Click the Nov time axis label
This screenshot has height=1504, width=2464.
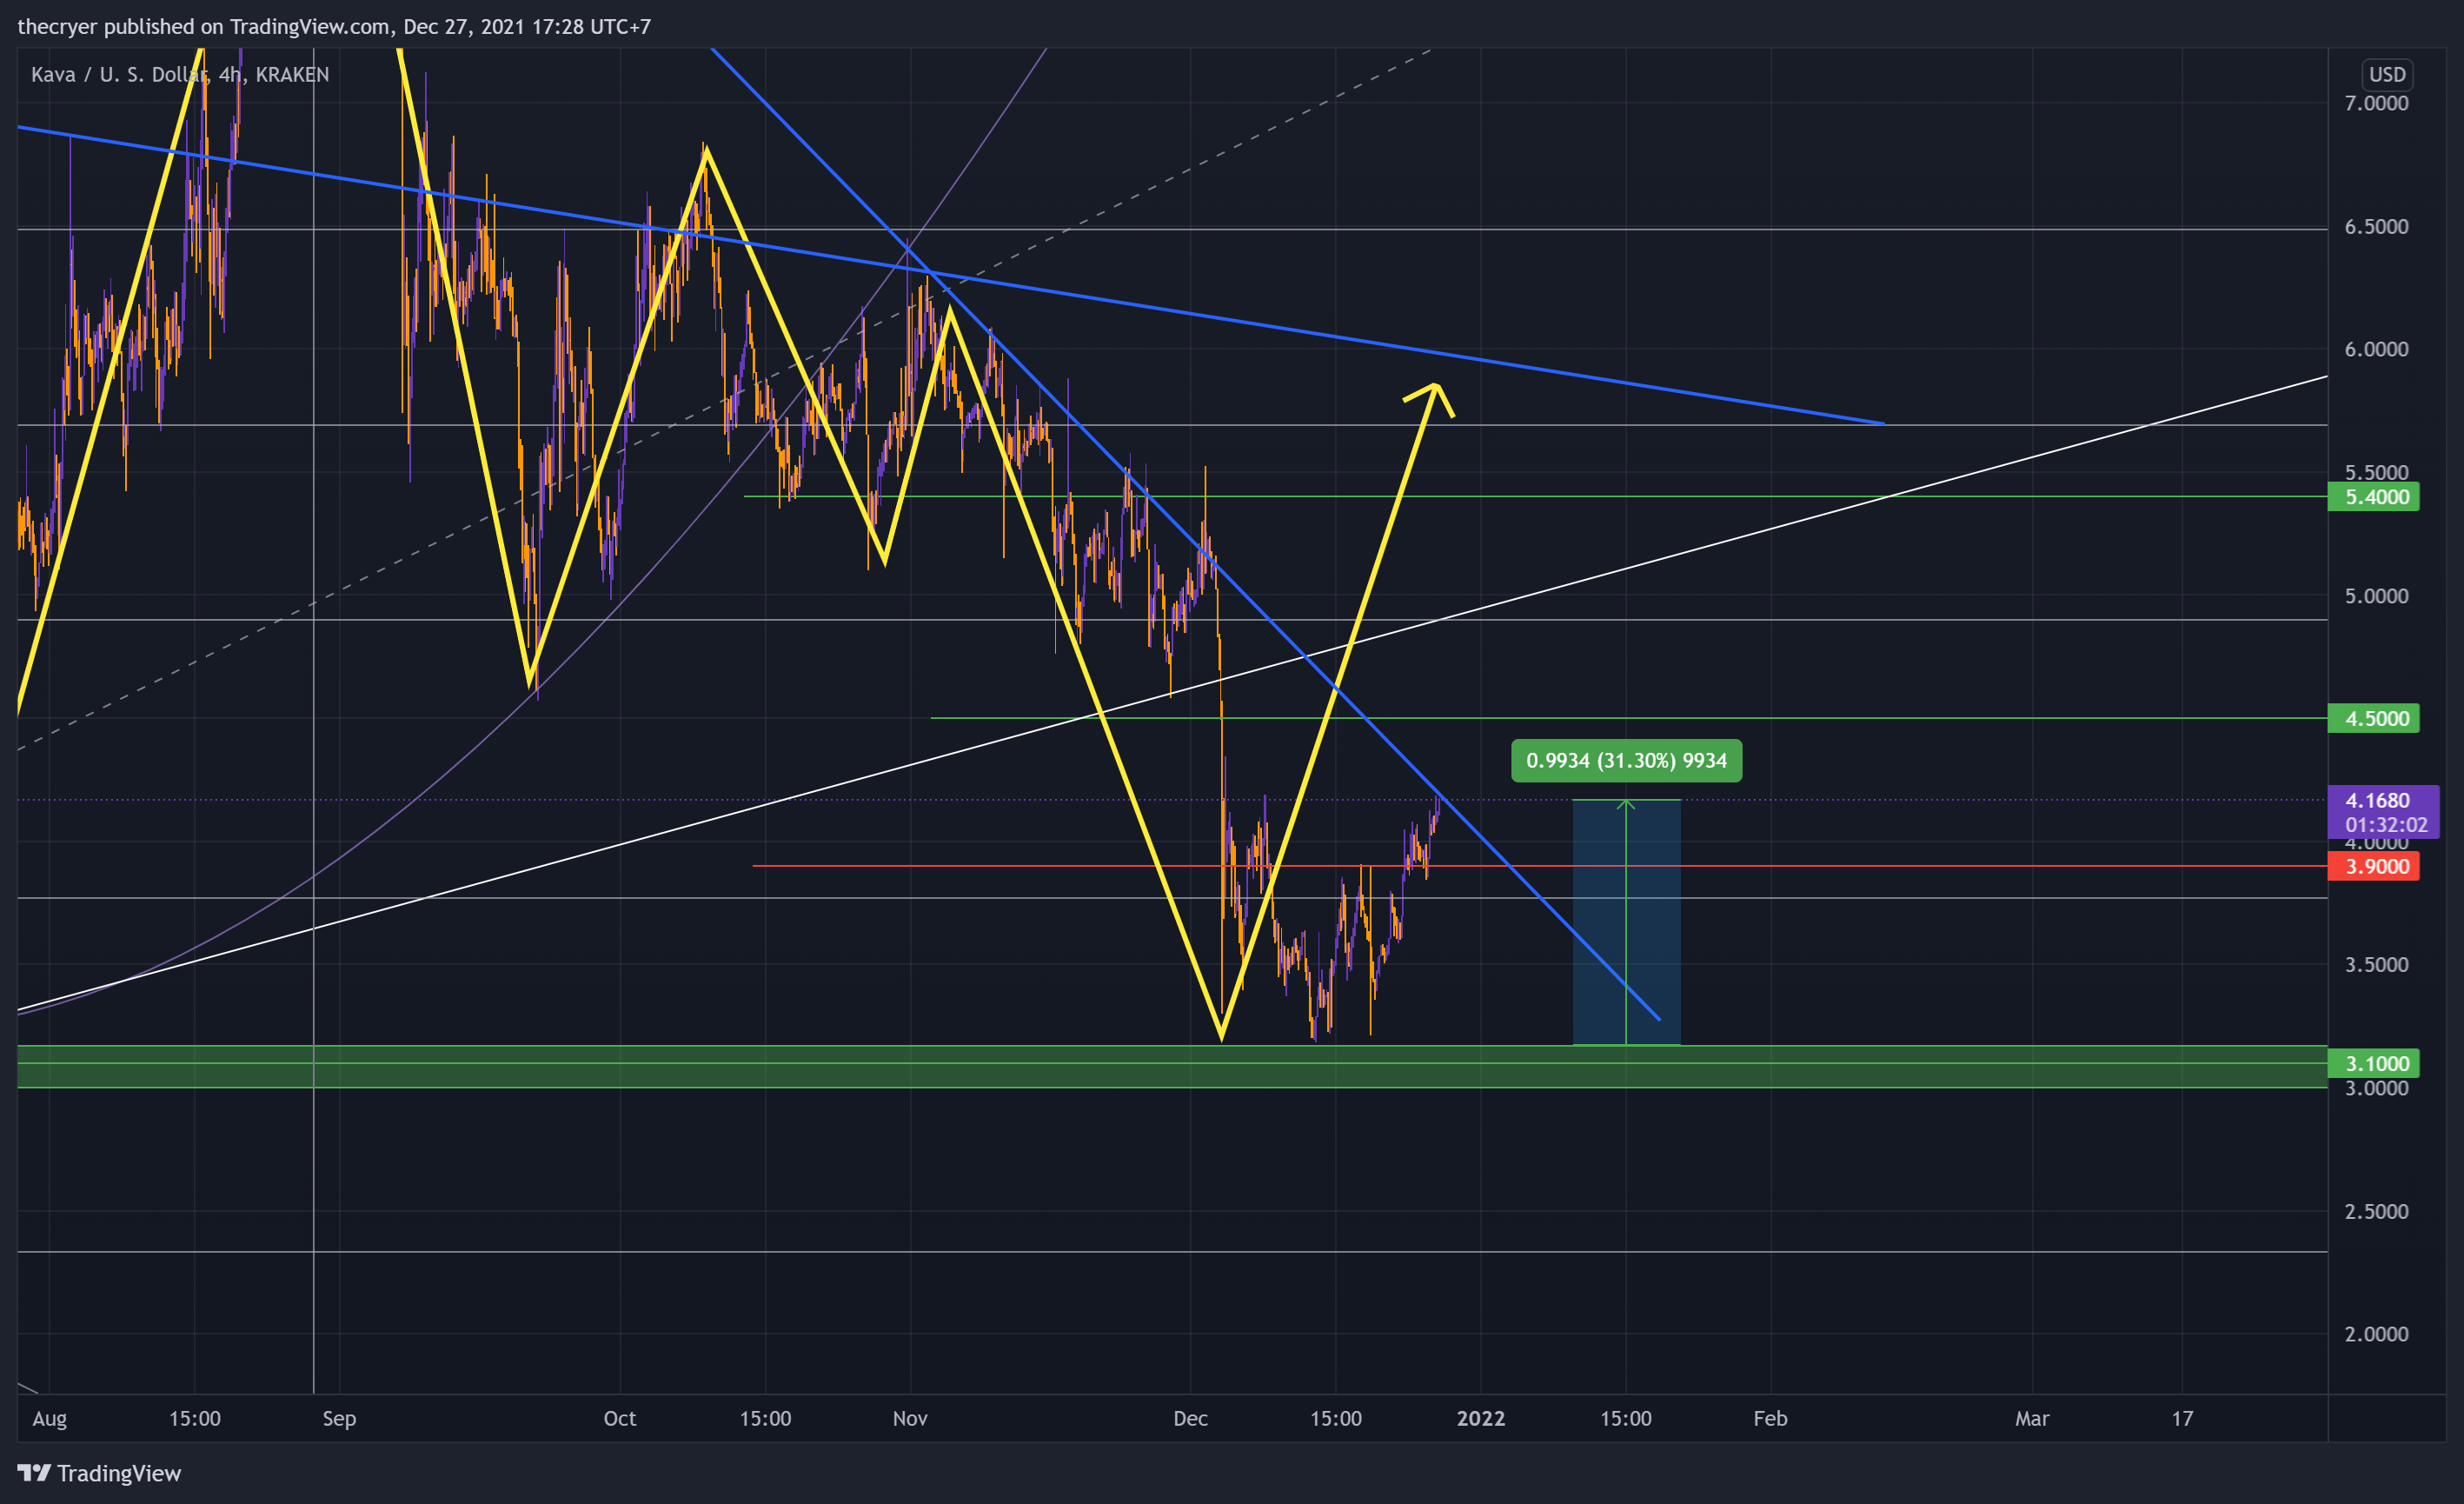click(x=910, y=1418)
